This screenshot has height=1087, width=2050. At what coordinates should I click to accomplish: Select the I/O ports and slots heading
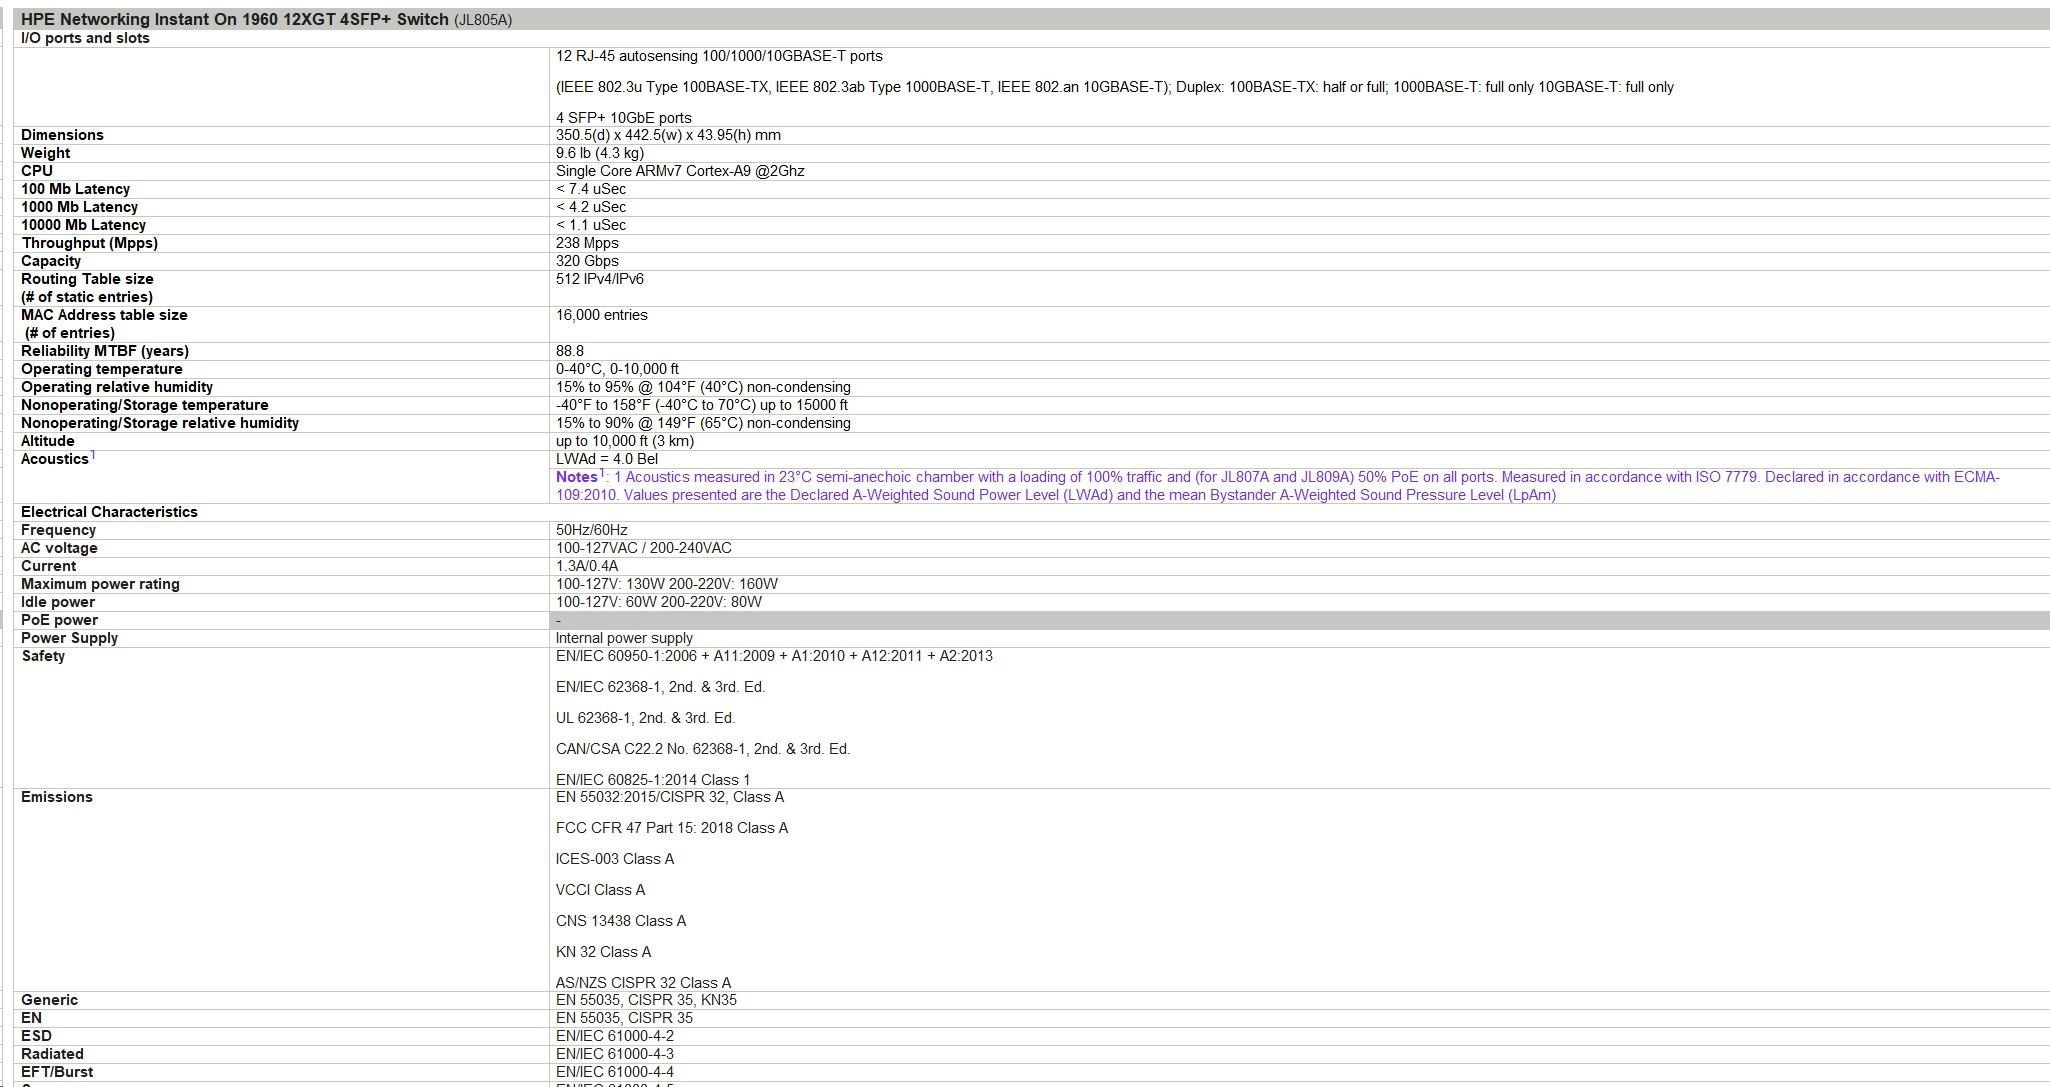[85, 38]
